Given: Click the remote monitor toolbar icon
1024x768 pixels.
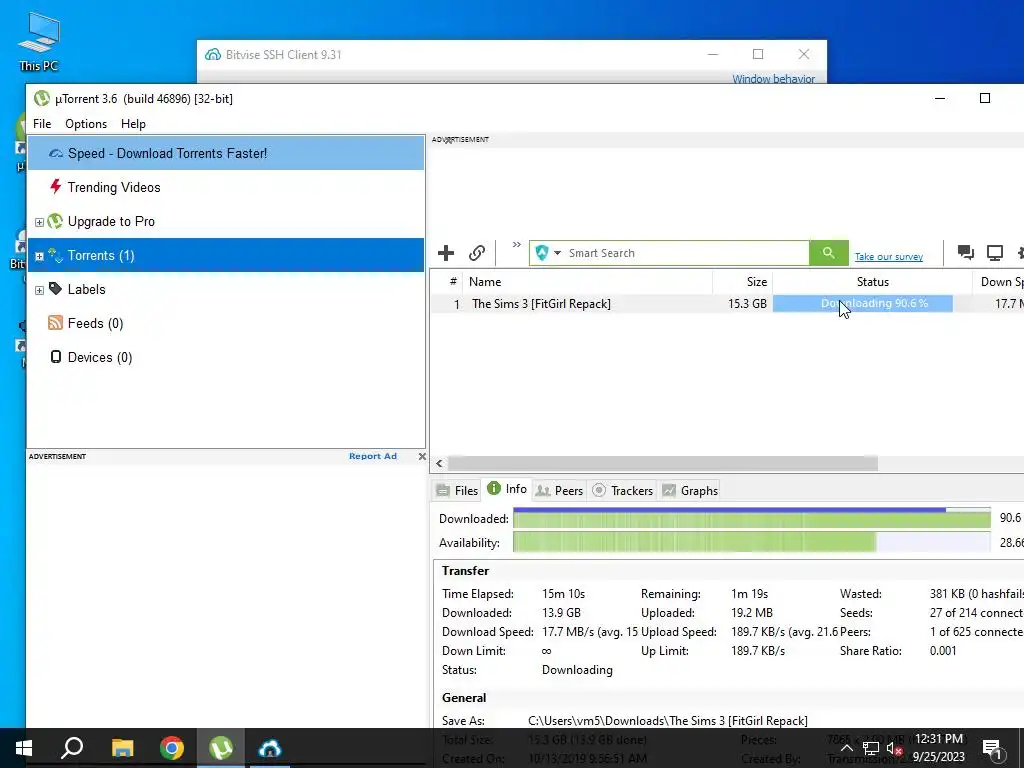Looking at the screenshot, I should [995, 253].
